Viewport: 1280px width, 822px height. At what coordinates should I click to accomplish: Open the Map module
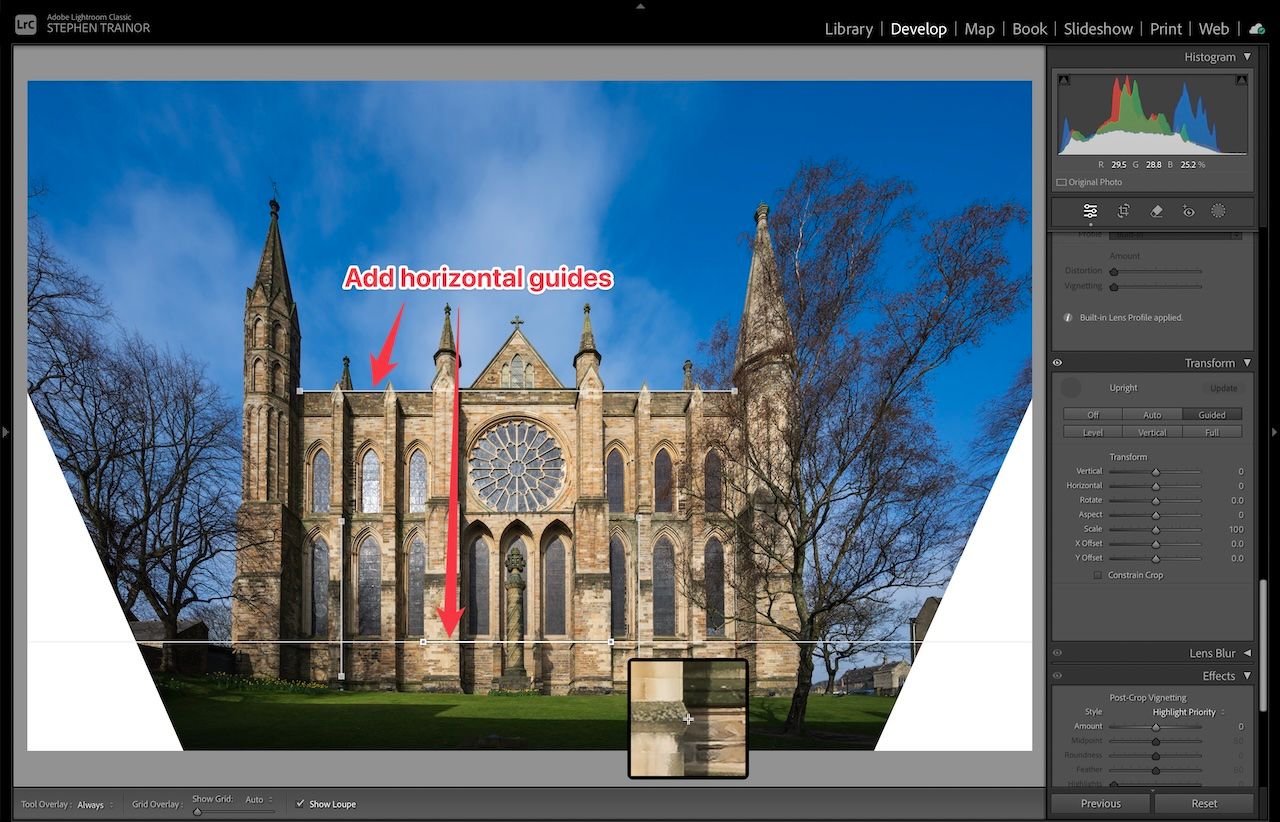tap(979, 29)
